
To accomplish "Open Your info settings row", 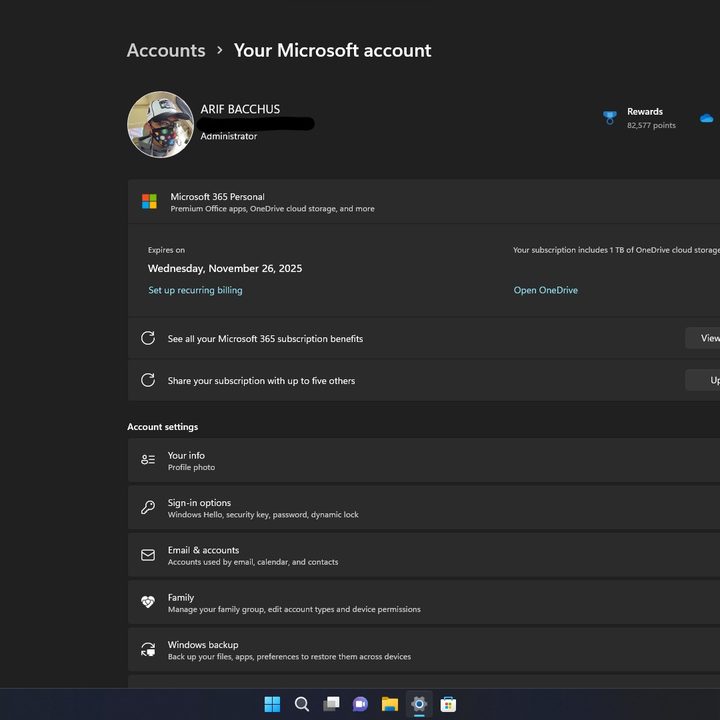I will 423,461.
